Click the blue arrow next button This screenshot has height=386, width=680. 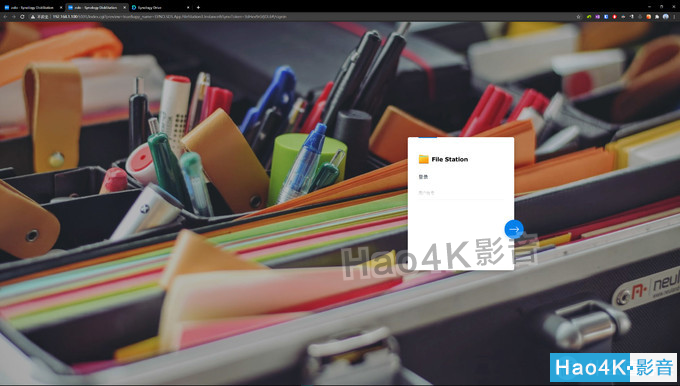(514, 229)
